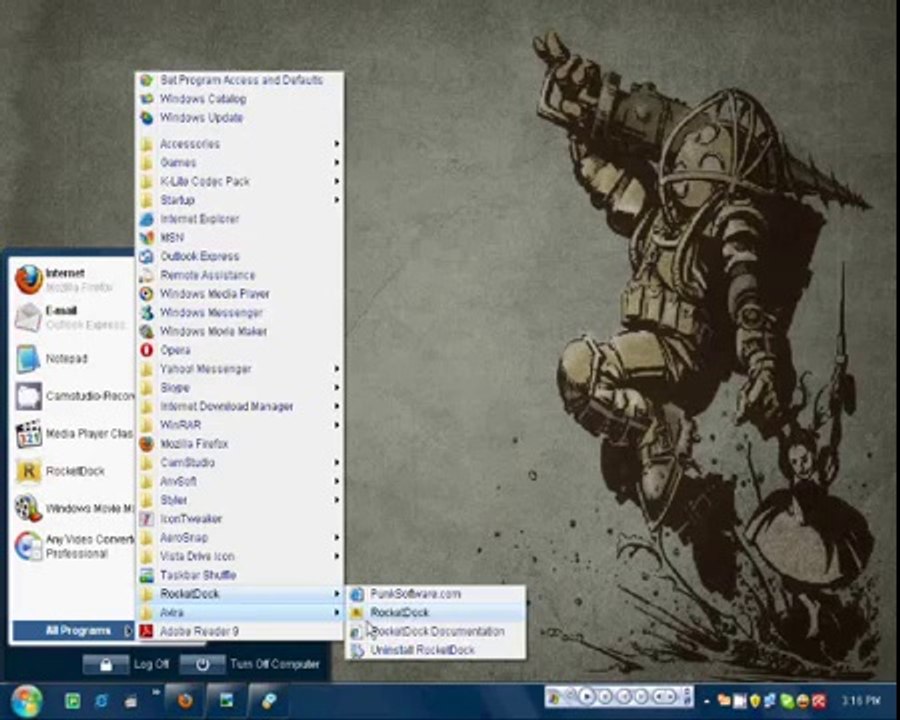
Task: Open the Styler folder
Action: [x=240, y=500]
